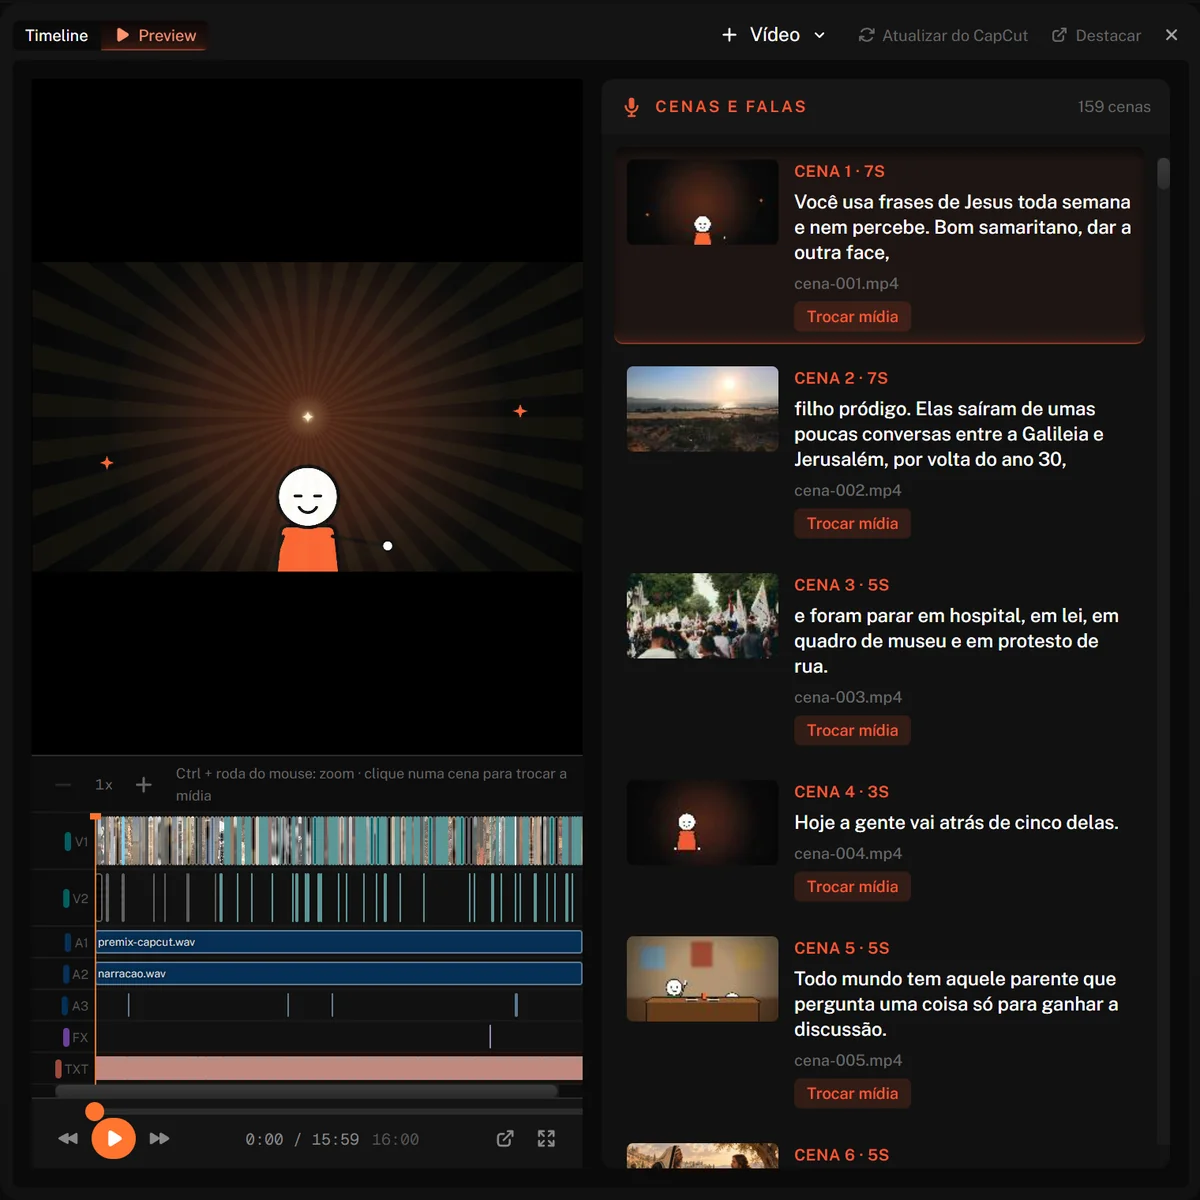1200x1200 pixels.
Task: Select the A3 audio track label
Action: pyautogui.click(x=77, y=1007)
